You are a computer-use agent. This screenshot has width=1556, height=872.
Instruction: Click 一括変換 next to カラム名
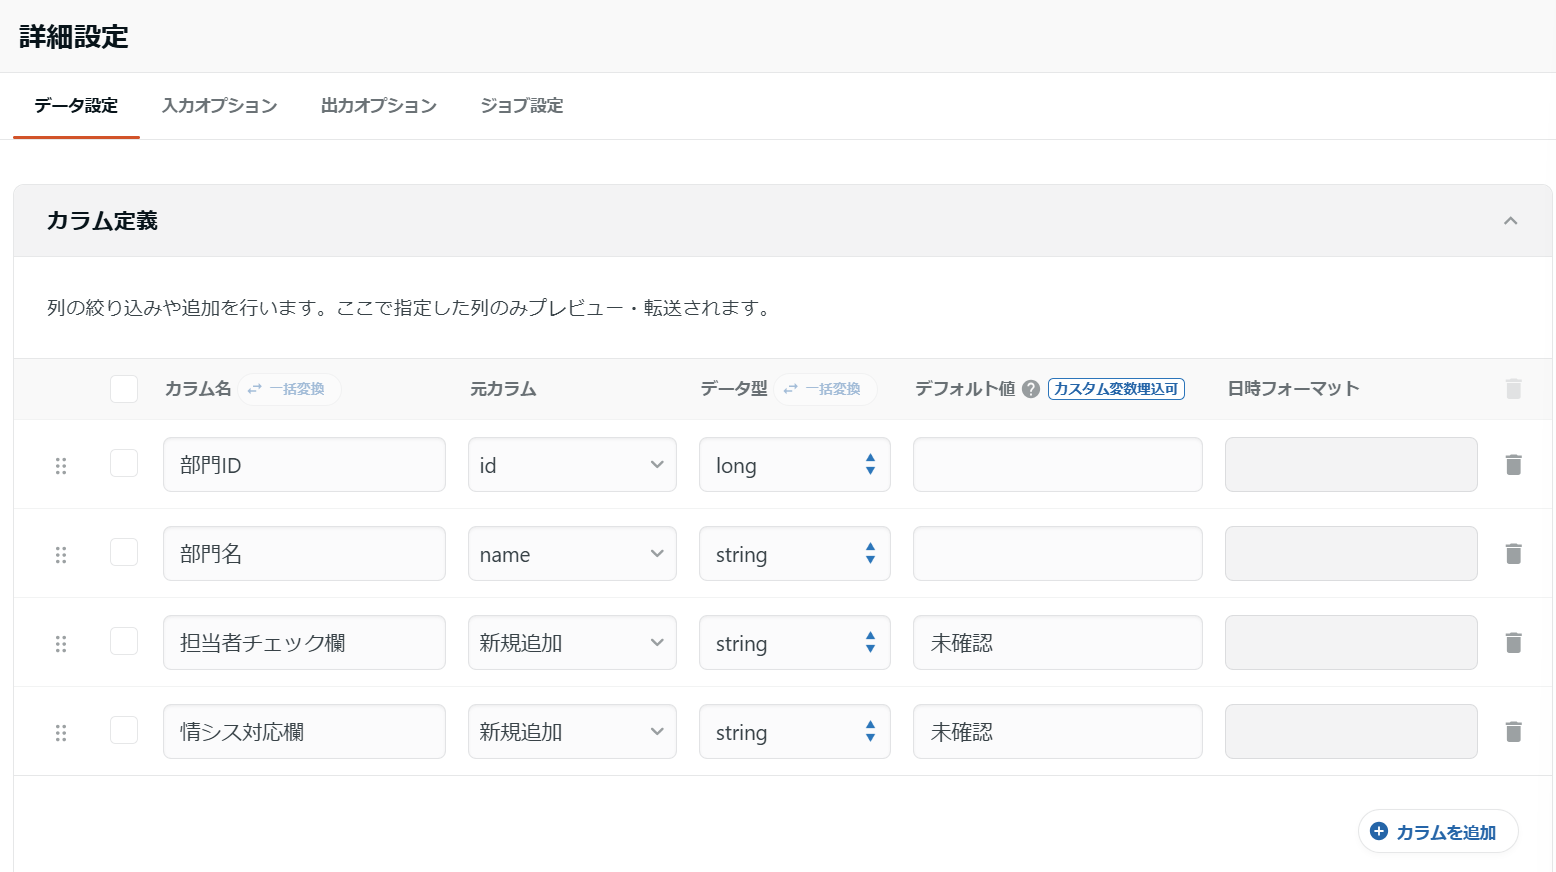click(289, 389)
